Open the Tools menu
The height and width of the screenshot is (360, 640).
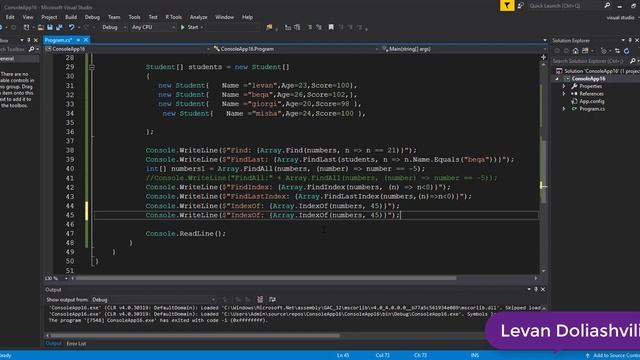(x=134, y=17)
